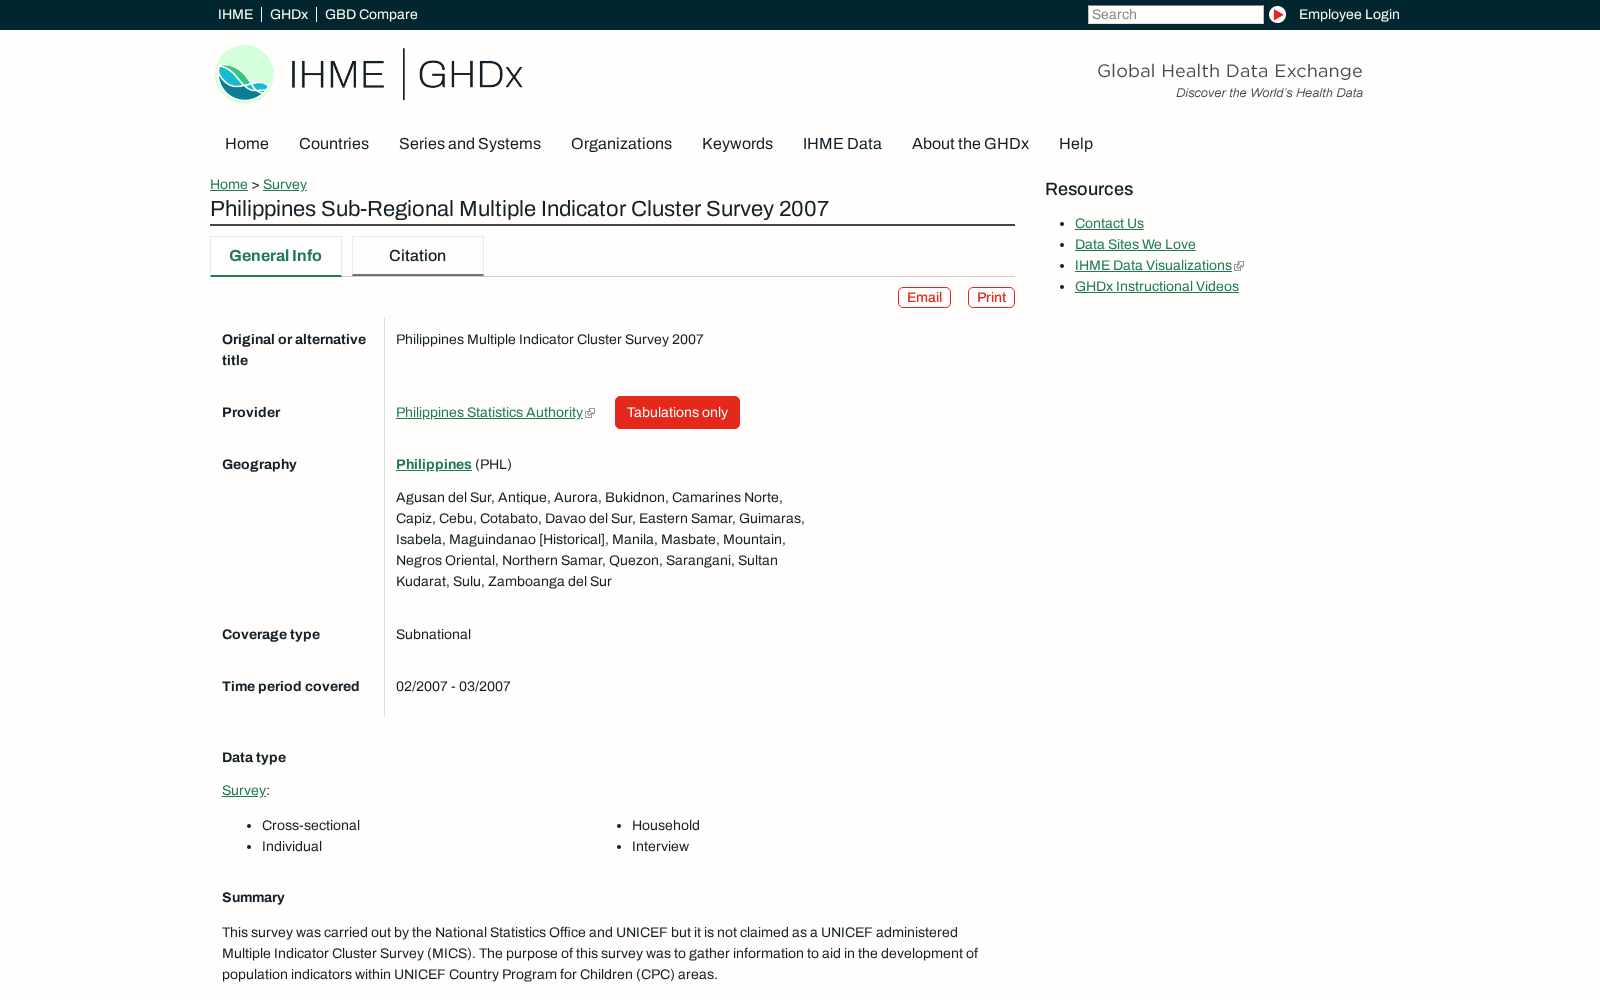Click the 'Coverage type' label
The height and width of the screenshot is (1000, 1600).
coord(271,635)
